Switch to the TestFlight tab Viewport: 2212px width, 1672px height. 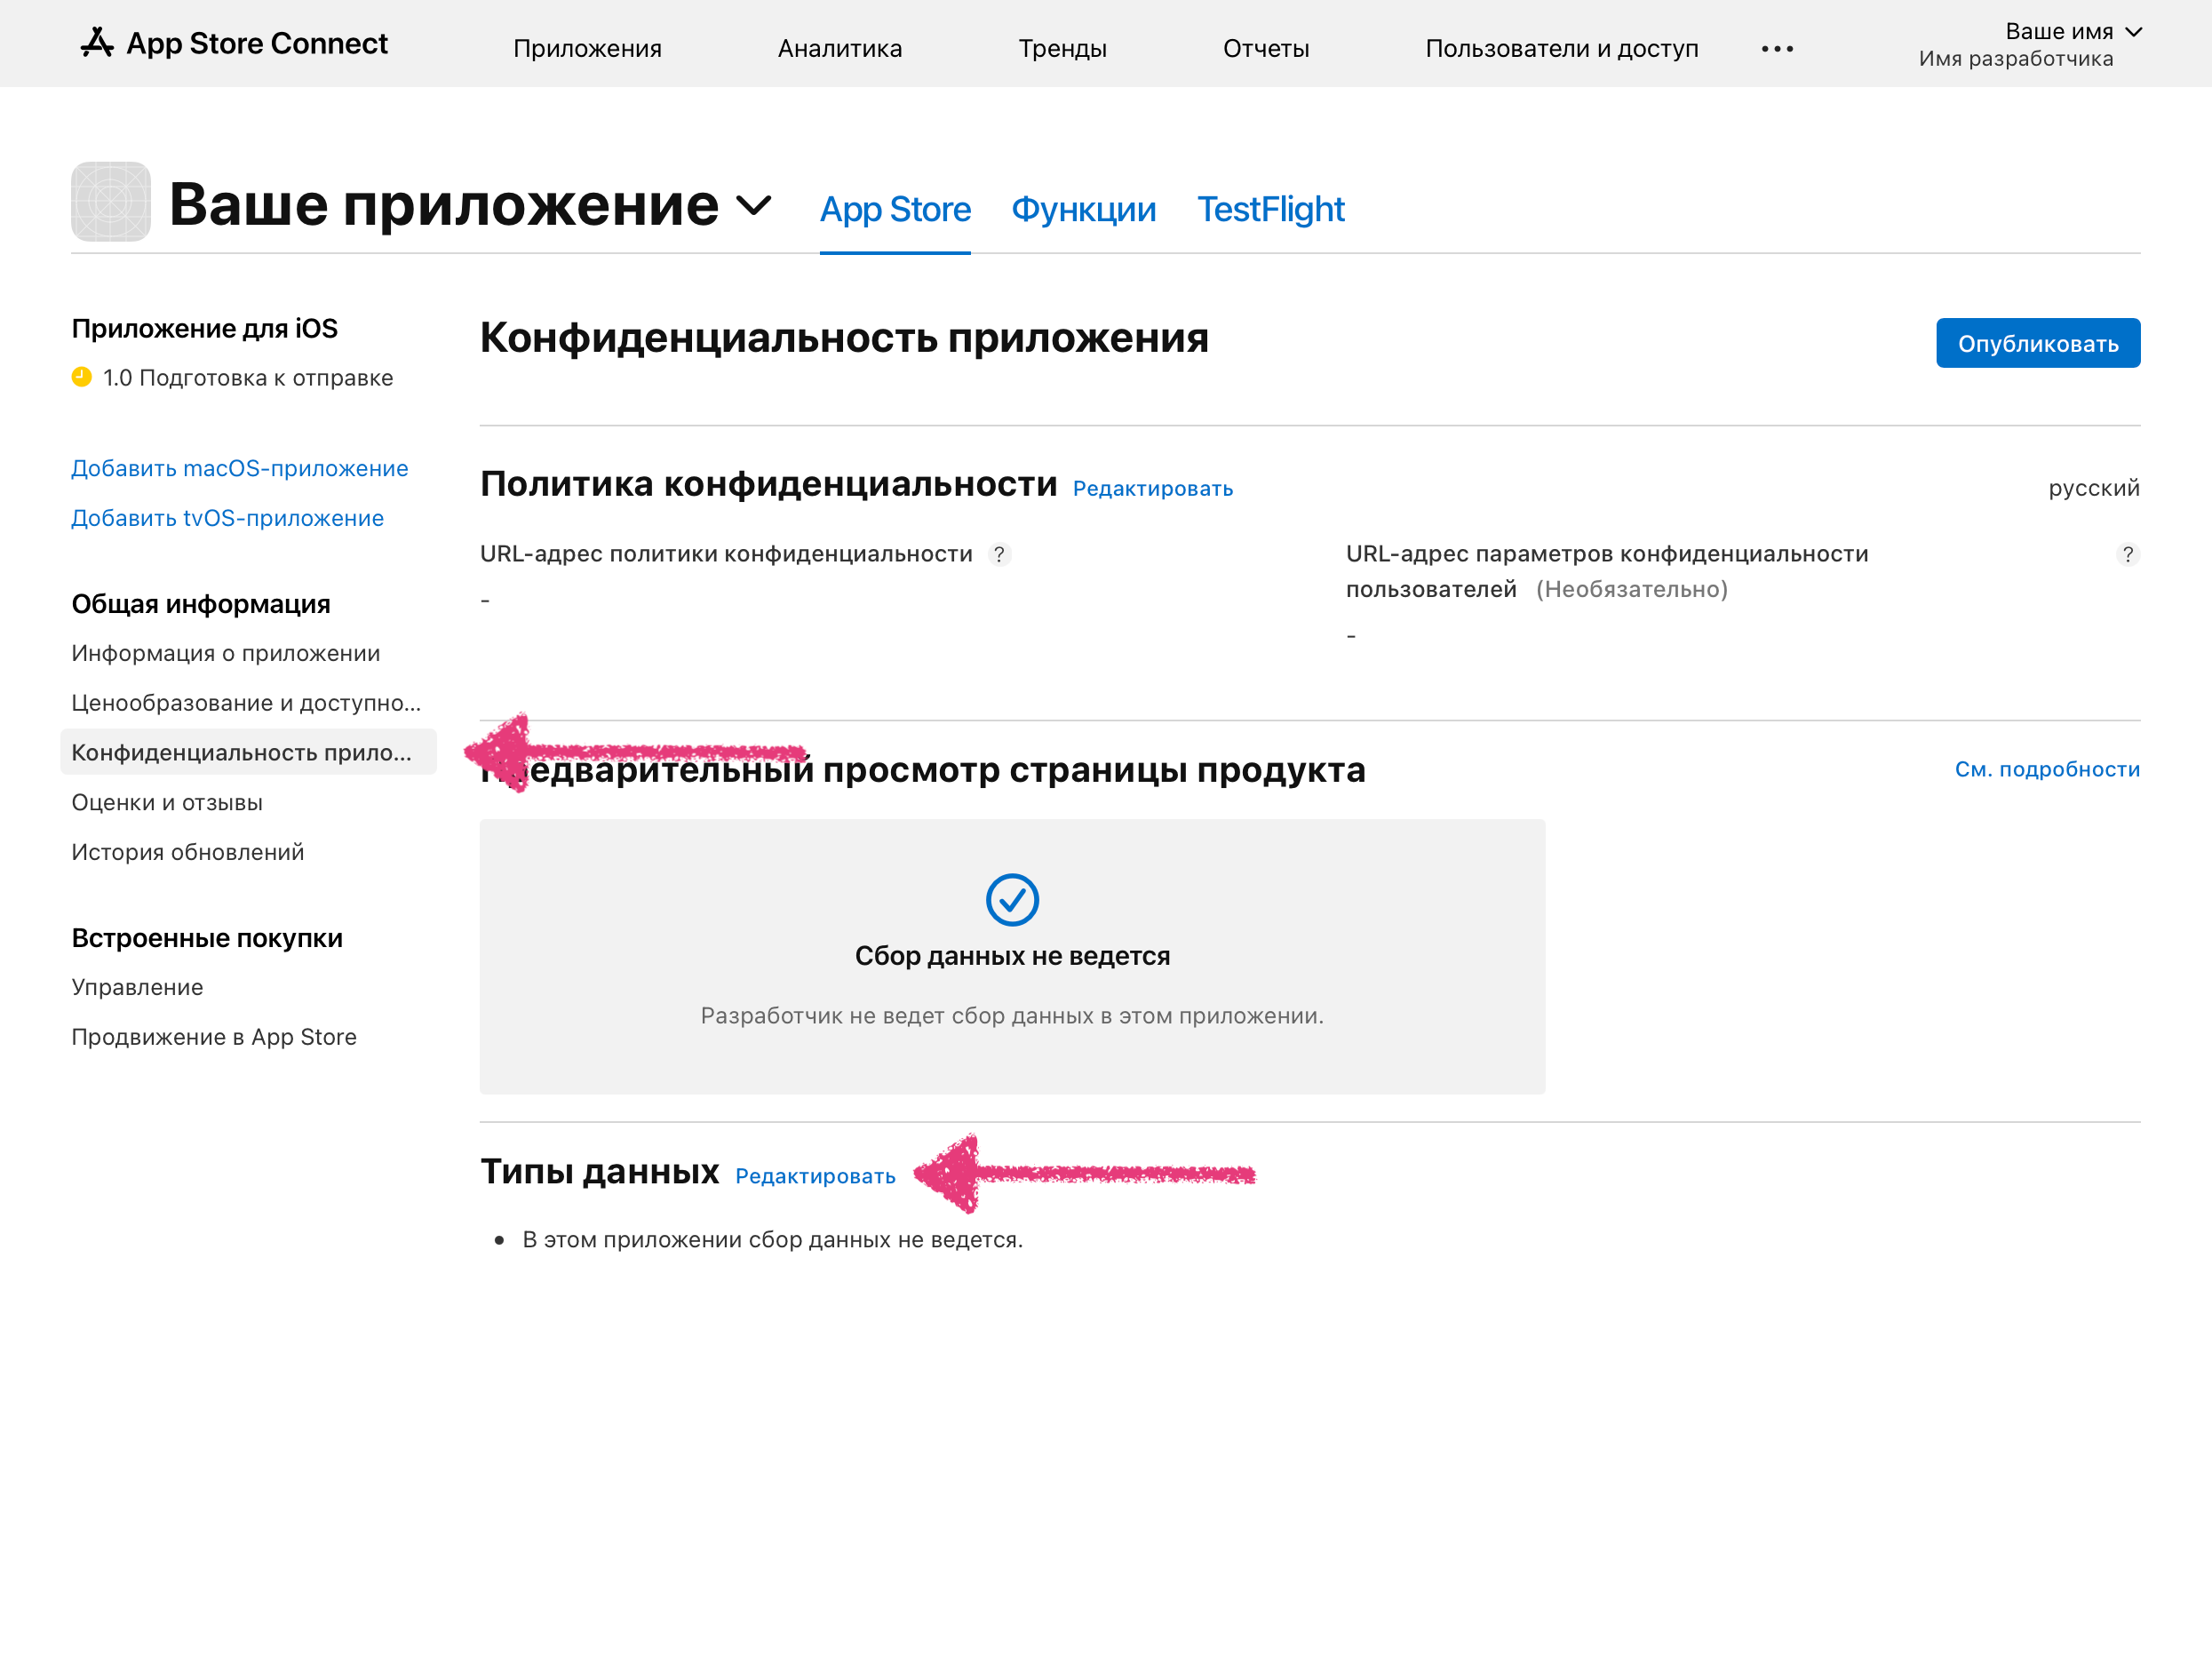click(x=1270, y=209)
